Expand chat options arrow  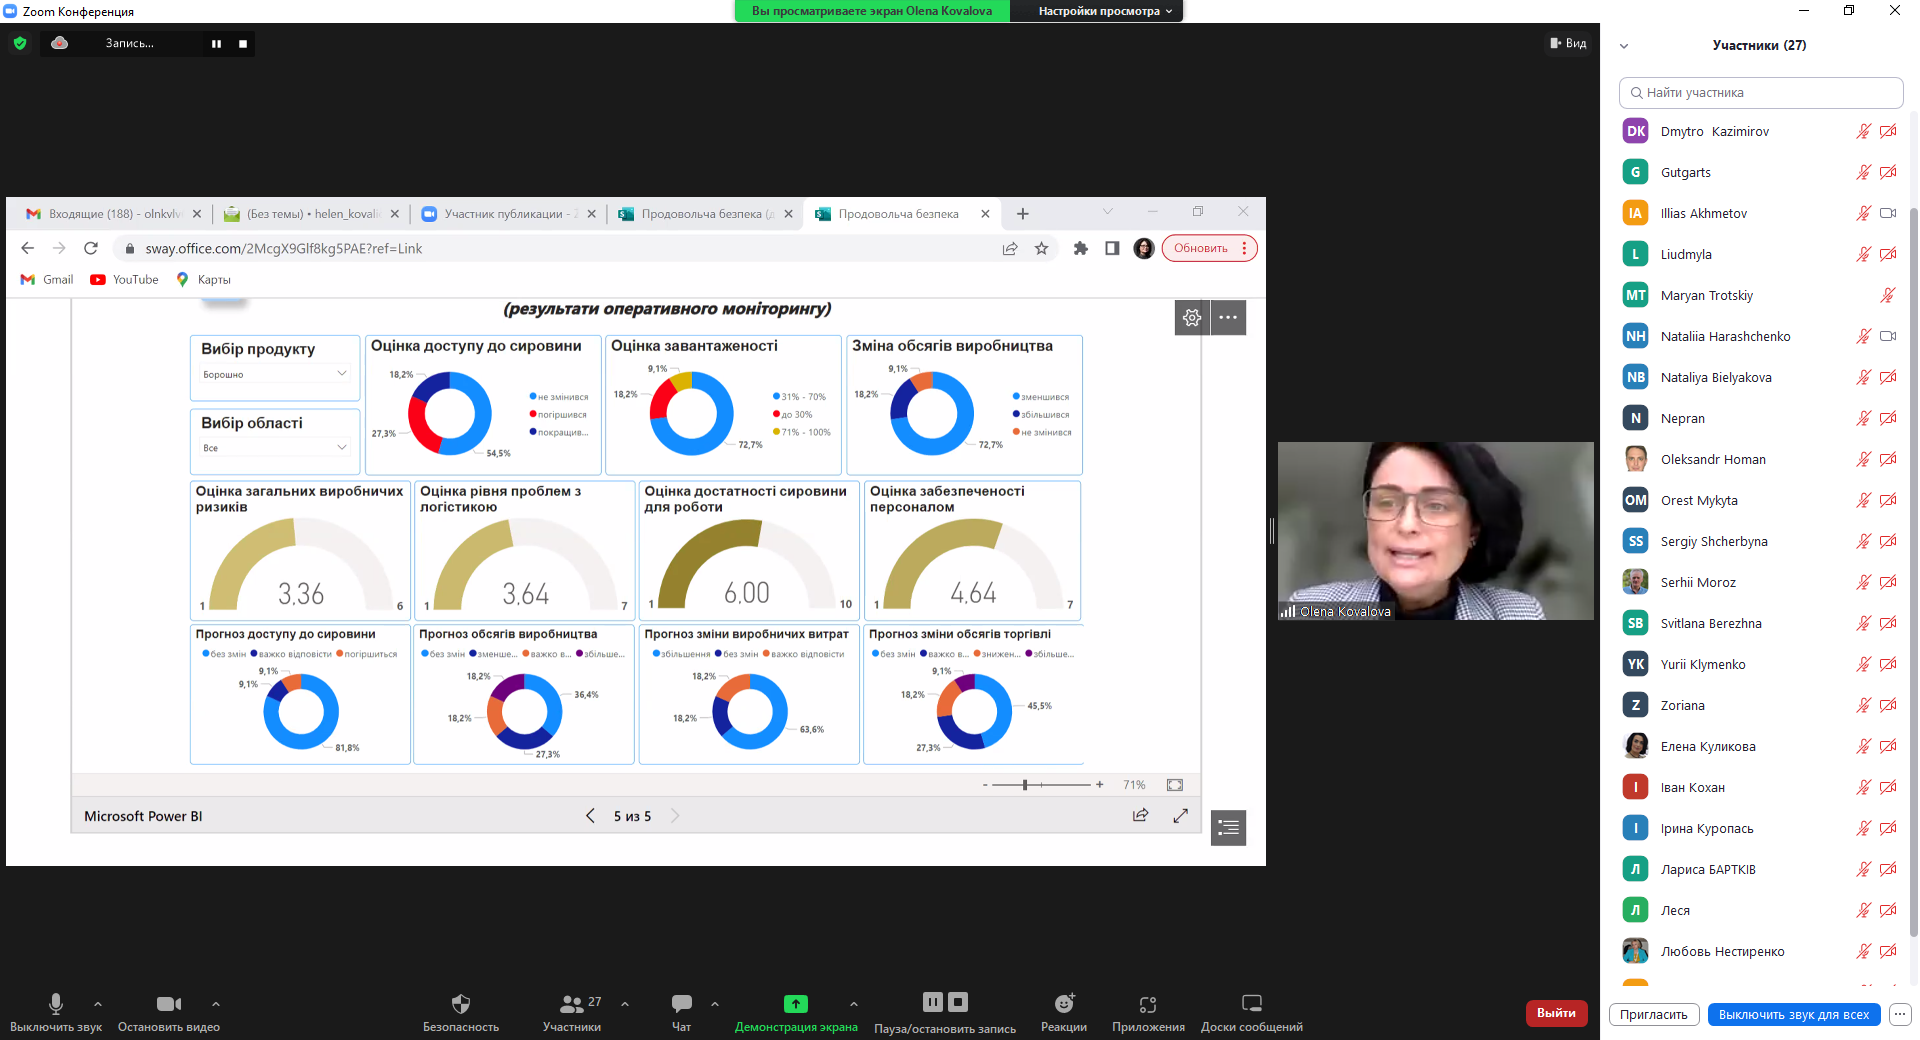[714, 1004]
